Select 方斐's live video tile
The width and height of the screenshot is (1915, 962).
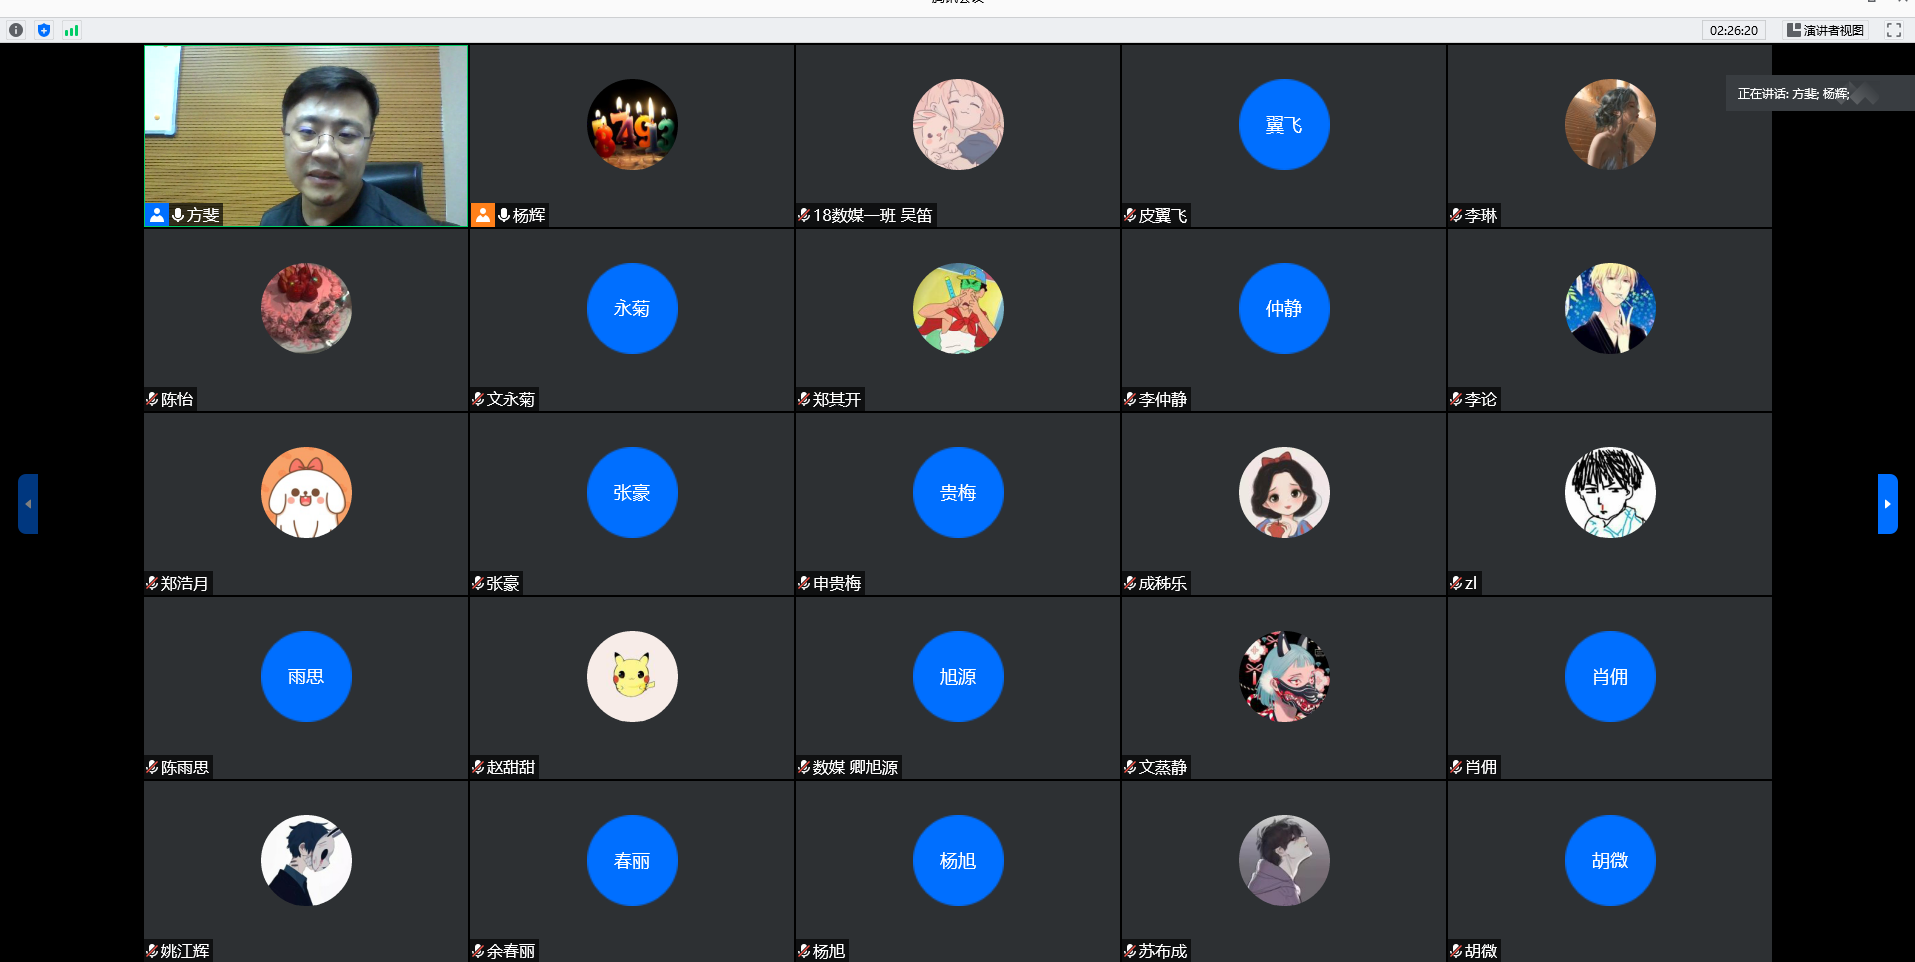click(x=306, y=136)
